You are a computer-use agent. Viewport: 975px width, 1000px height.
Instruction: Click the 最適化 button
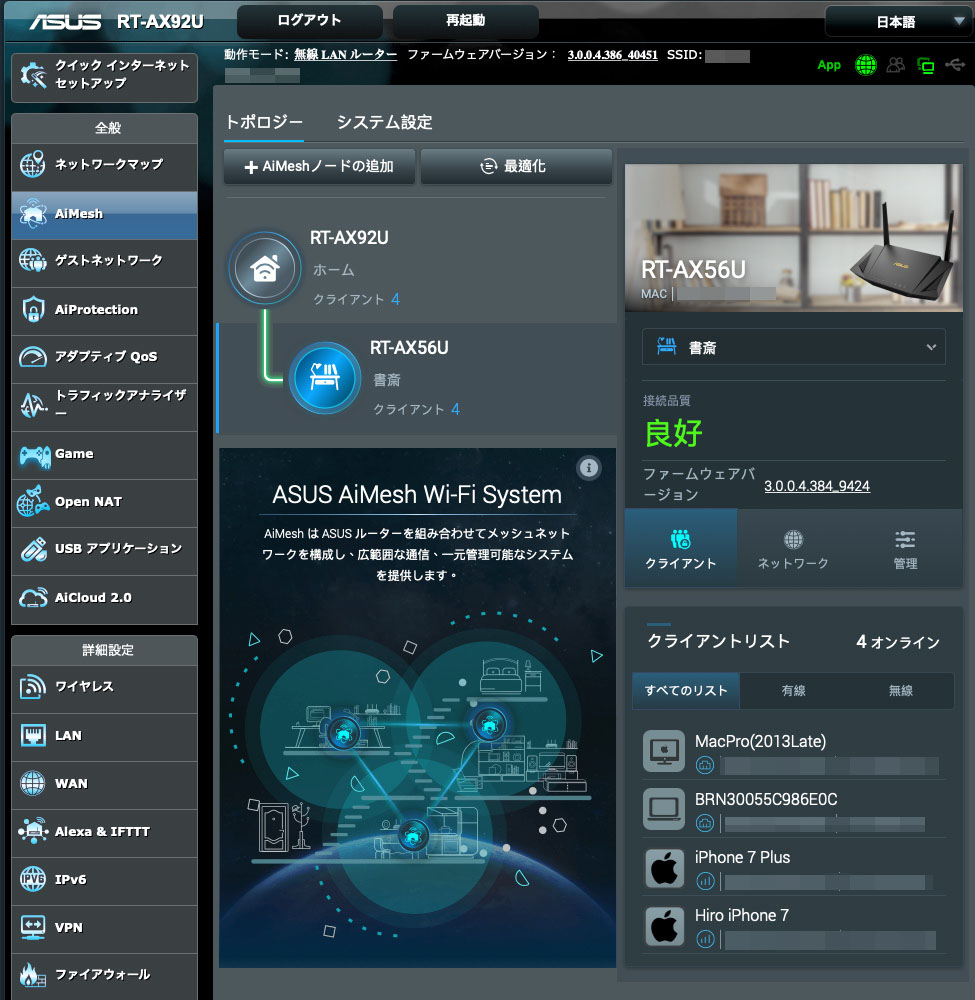click(x=516, y=166)
